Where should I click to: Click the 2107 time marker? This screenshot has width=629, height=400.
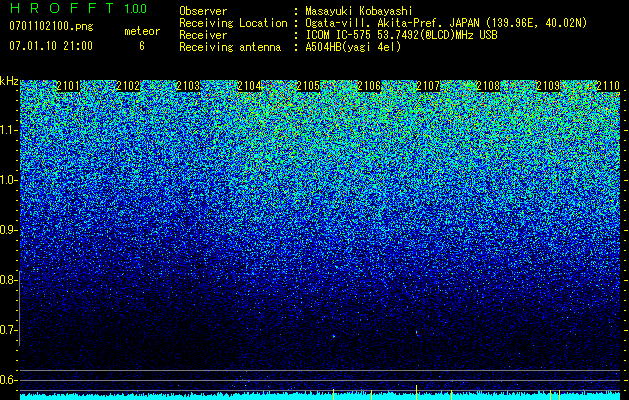coord(428,86)
